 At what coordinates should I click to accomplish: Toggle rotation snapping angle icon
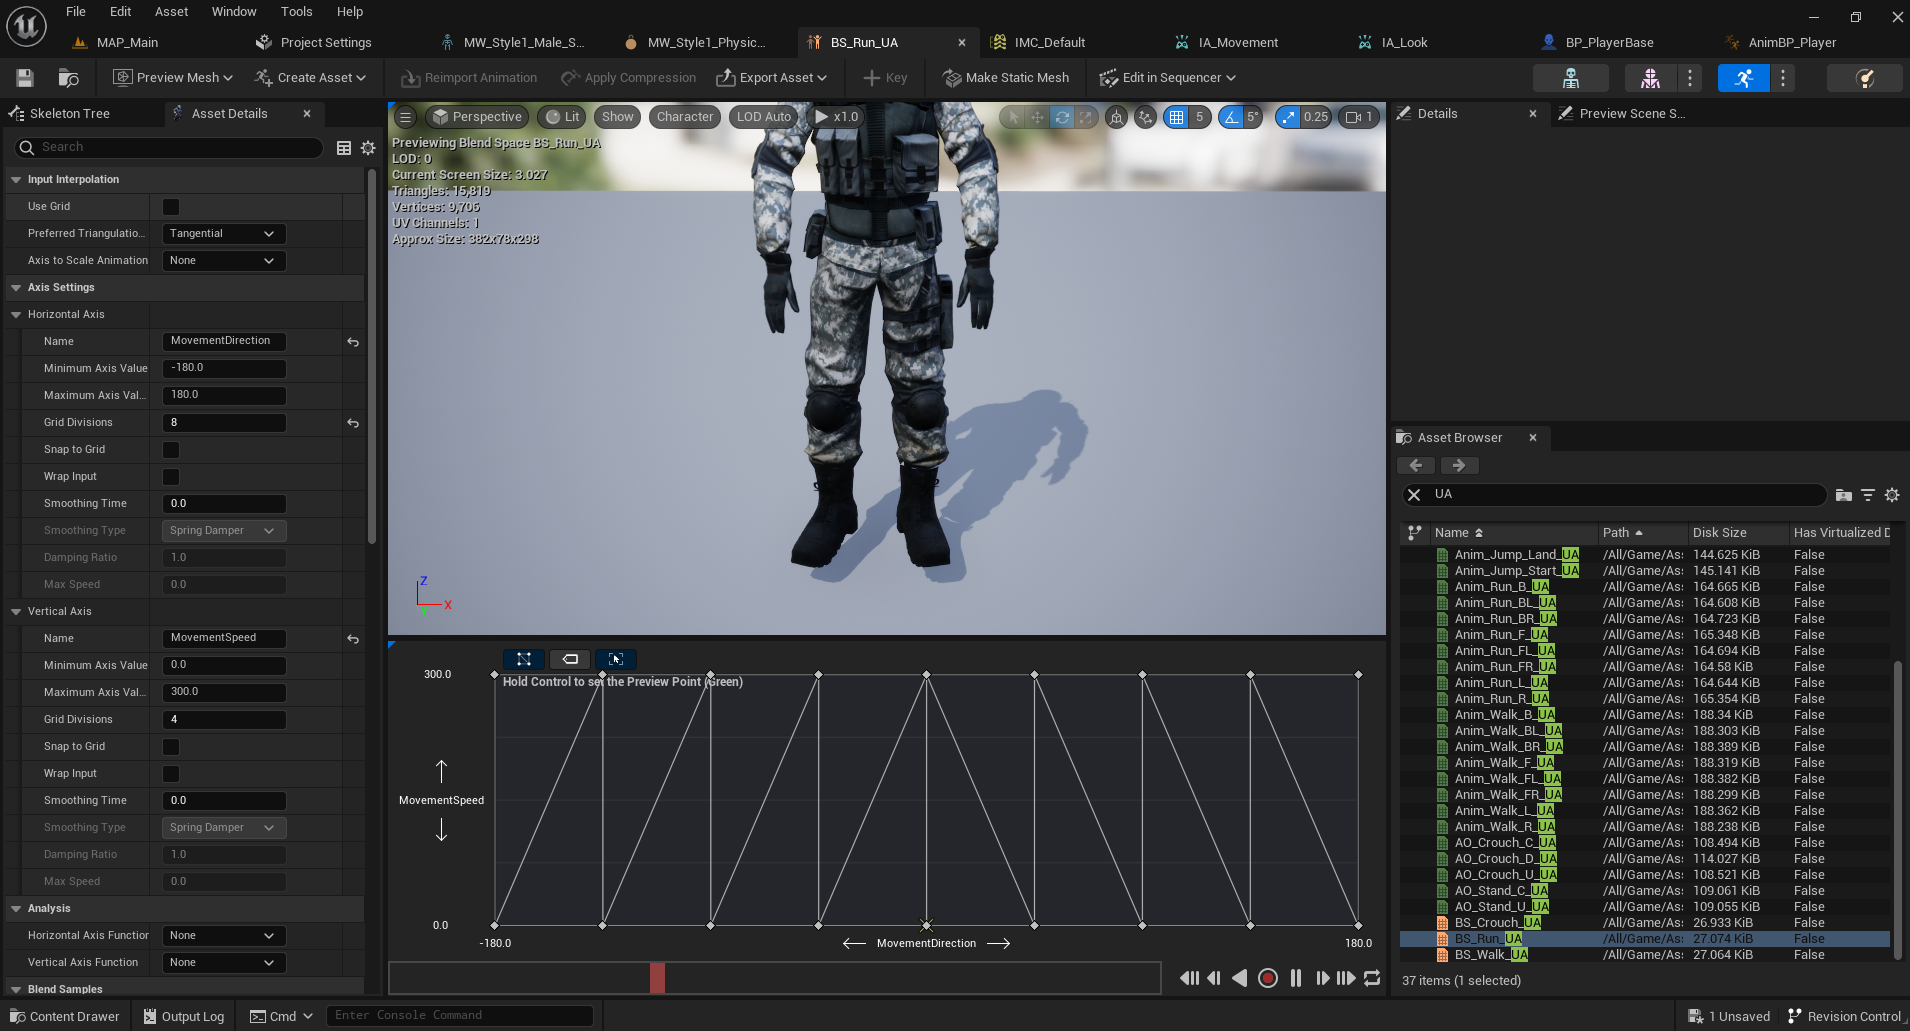pos(1231,117)
